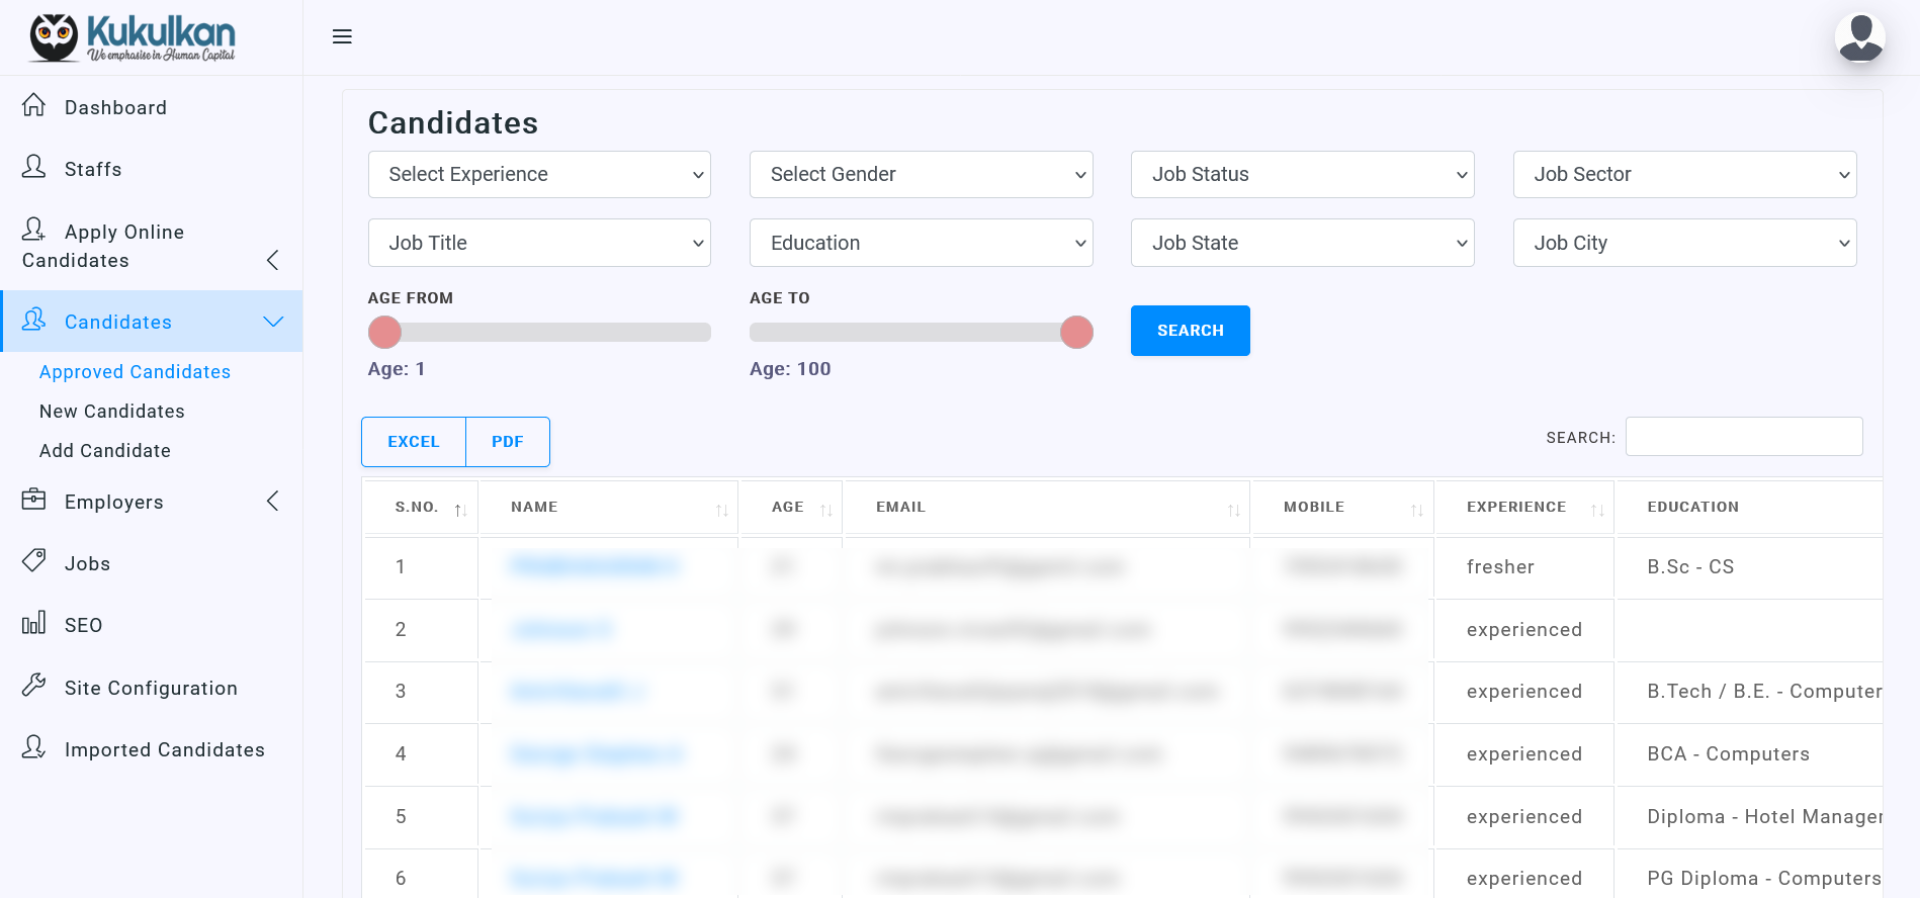Open the Job Sector dropdown
The width and height of the screenshot is (1920, 899).
(1684, 175)
